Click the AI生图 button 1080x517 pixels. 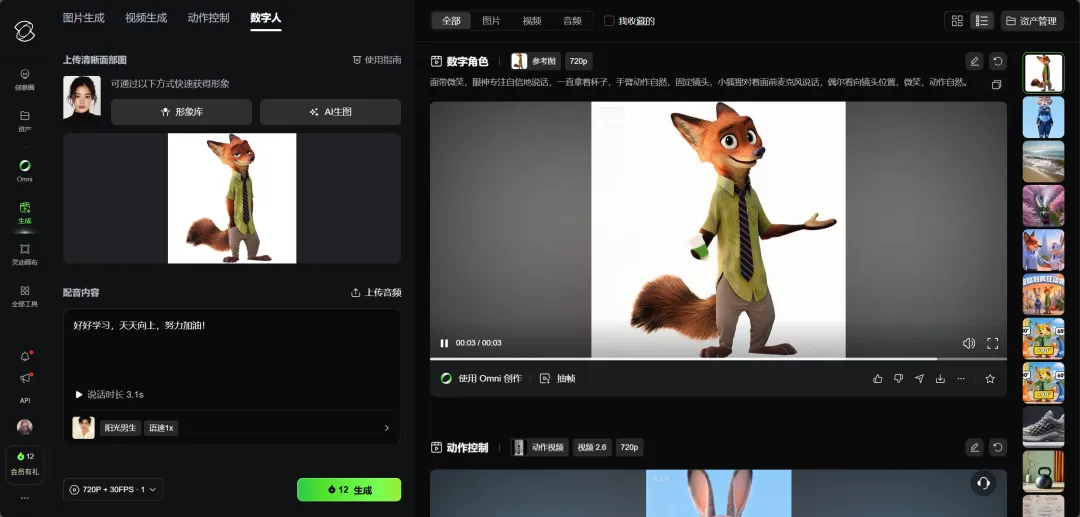click(x=331, y=112)
